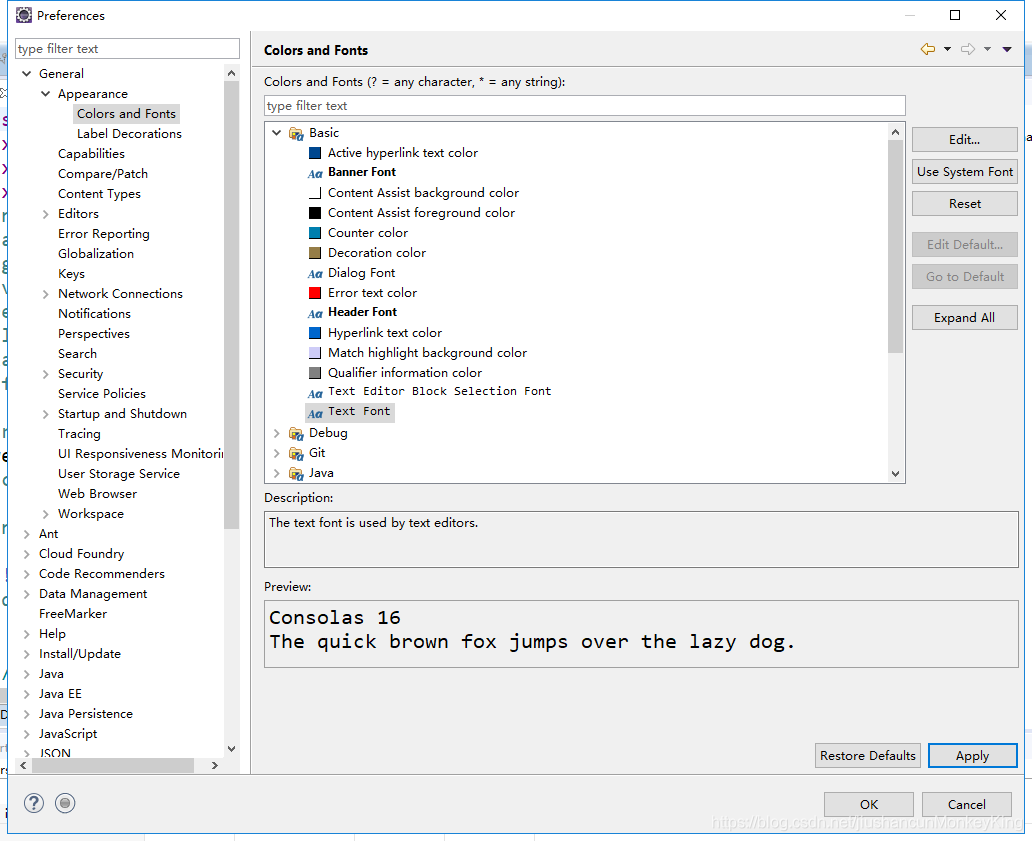1032x841 pixels.
Task: Confirm with the OK button
Action: point(869,804)
